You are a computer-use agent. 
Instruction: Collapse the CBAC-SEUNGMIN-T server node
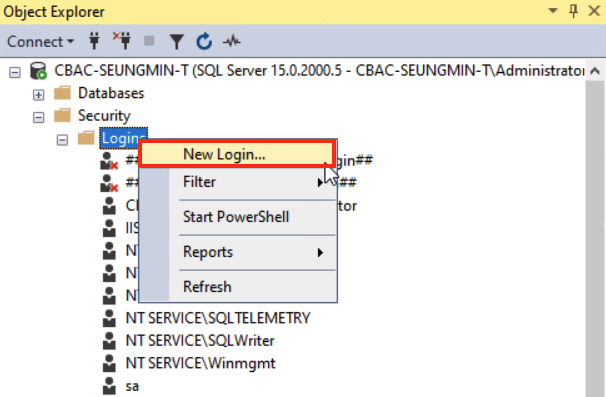(15, 72)
